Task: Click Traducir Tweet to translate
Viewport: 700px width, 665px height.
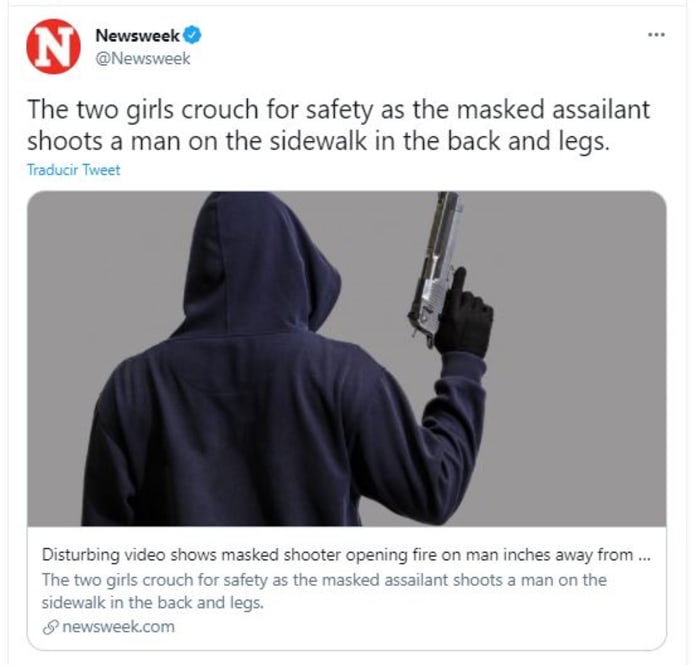Action: (73, 170)
